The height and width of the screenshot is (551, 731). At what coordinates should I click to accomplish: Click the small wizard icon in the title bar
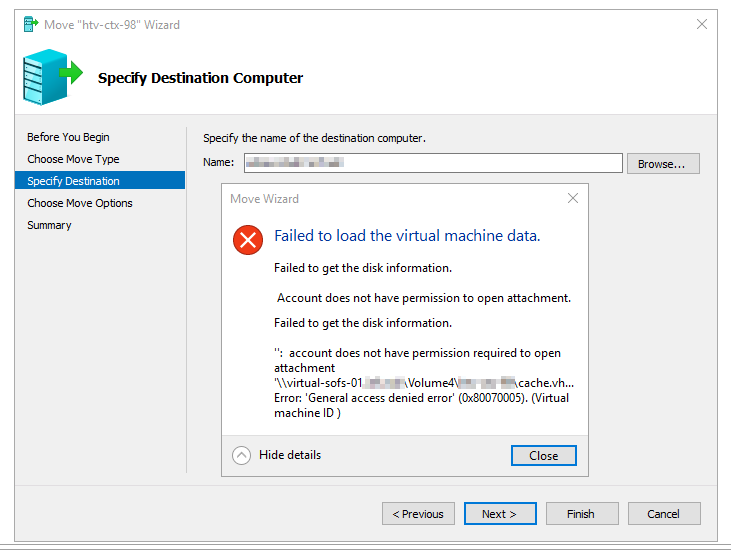[x=30, y=24]
